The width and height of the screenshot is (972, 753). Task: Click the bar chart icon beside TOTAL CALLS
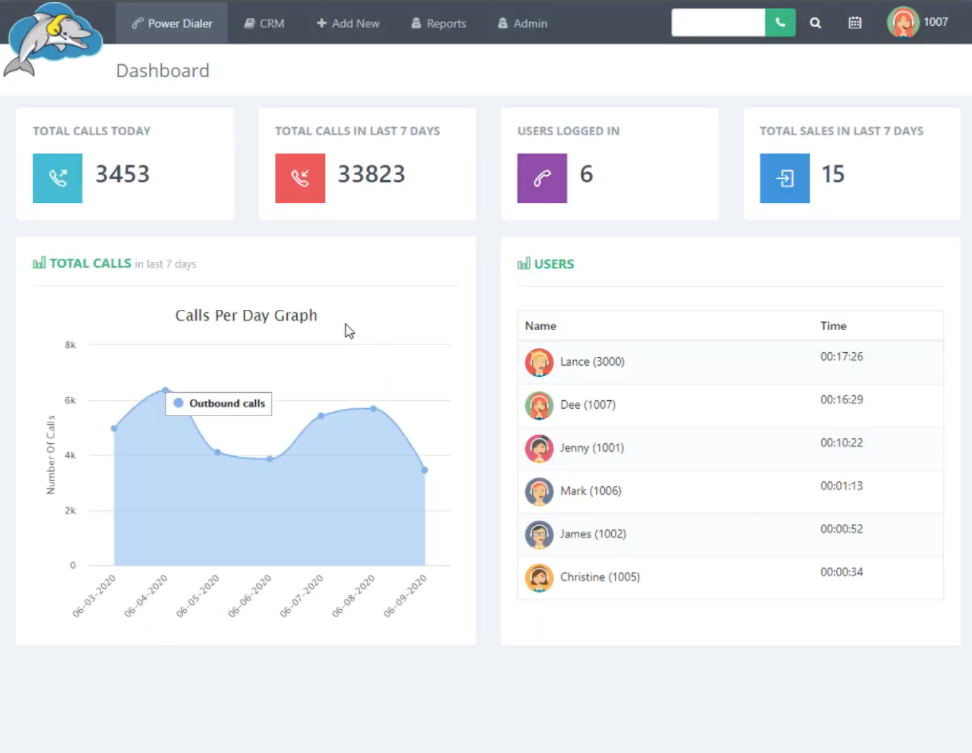pos(38,263)
